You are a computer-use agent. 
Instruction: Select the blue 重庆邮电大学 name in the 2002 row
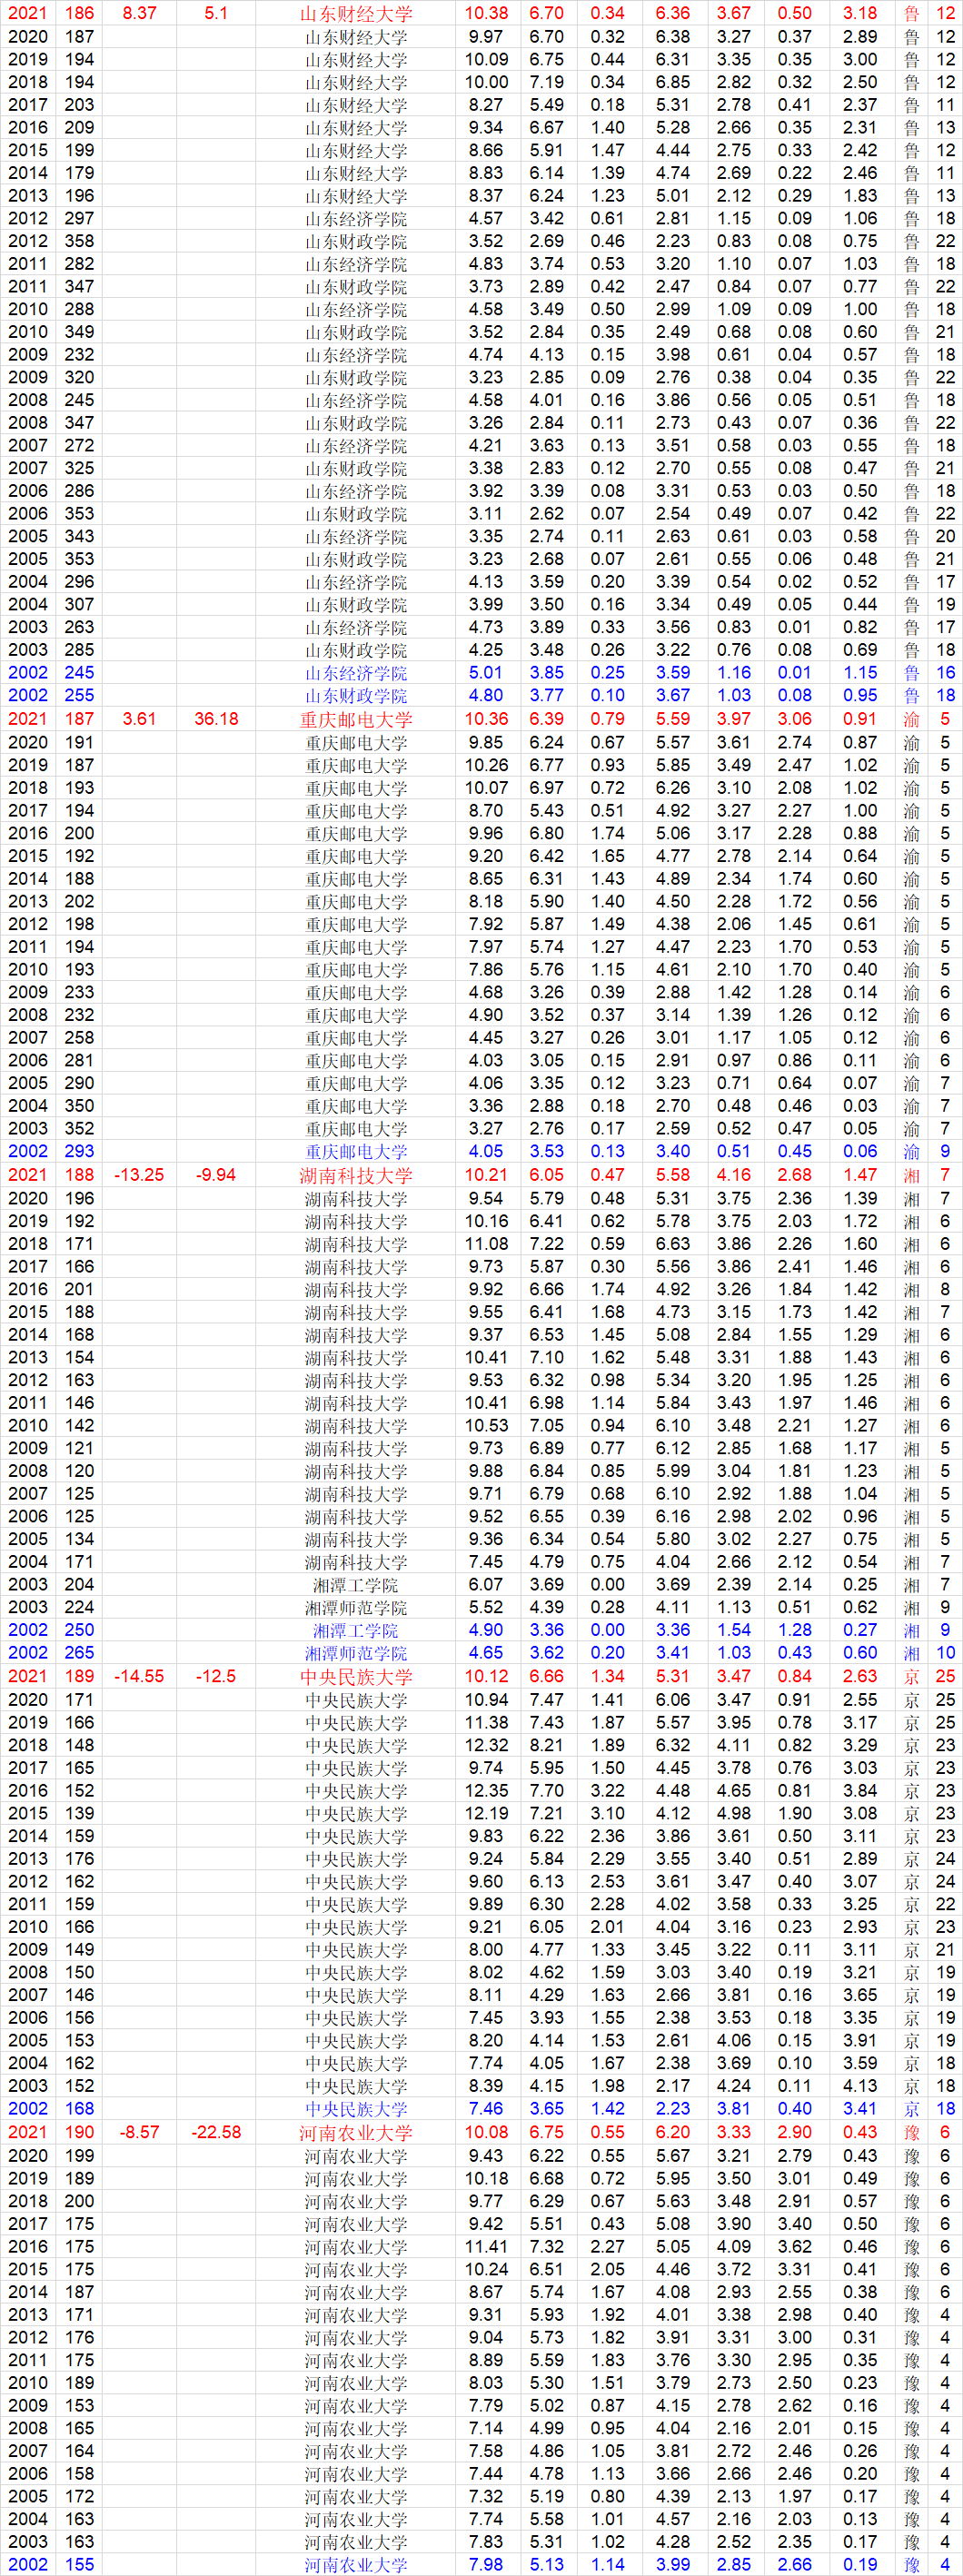point(356,1152)
